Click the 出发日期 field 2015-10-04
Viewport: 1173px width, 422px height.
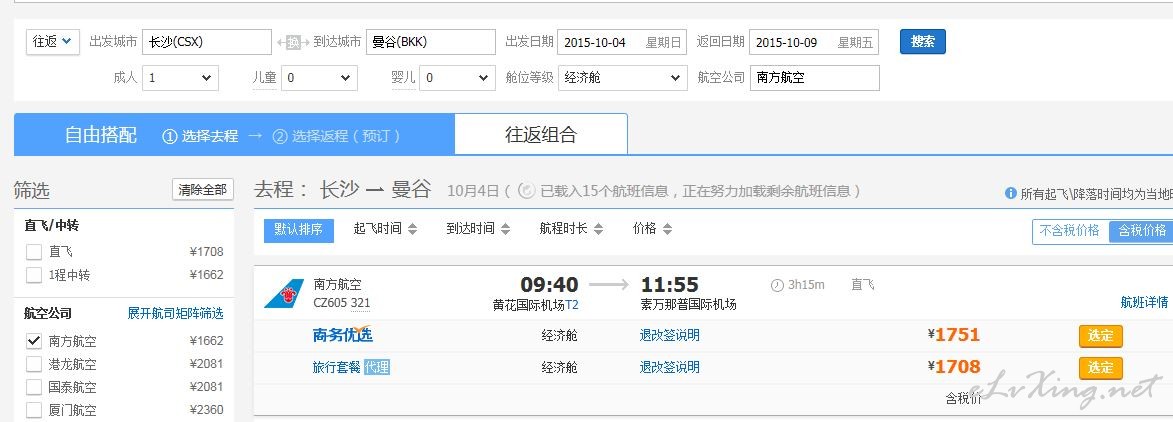[x=622, y=42]
